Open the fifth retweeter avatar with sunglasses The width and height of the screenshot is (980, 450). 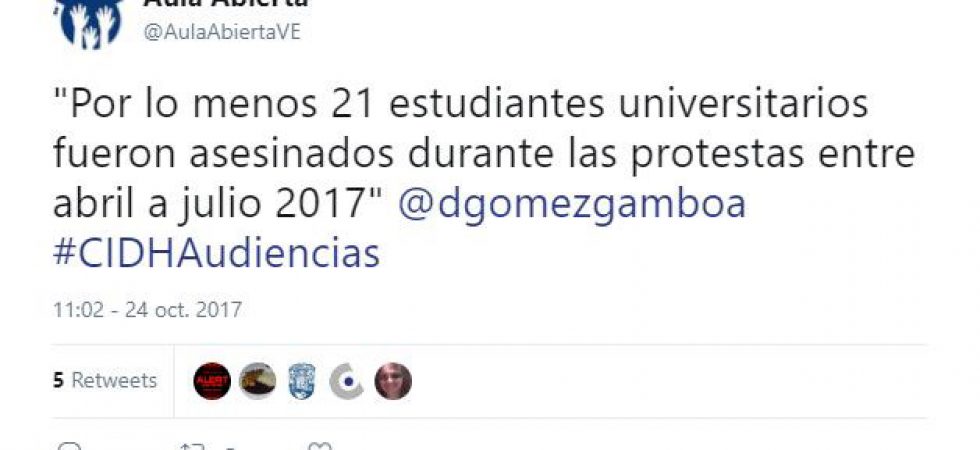pyautogui.click(x=393, y=381)
